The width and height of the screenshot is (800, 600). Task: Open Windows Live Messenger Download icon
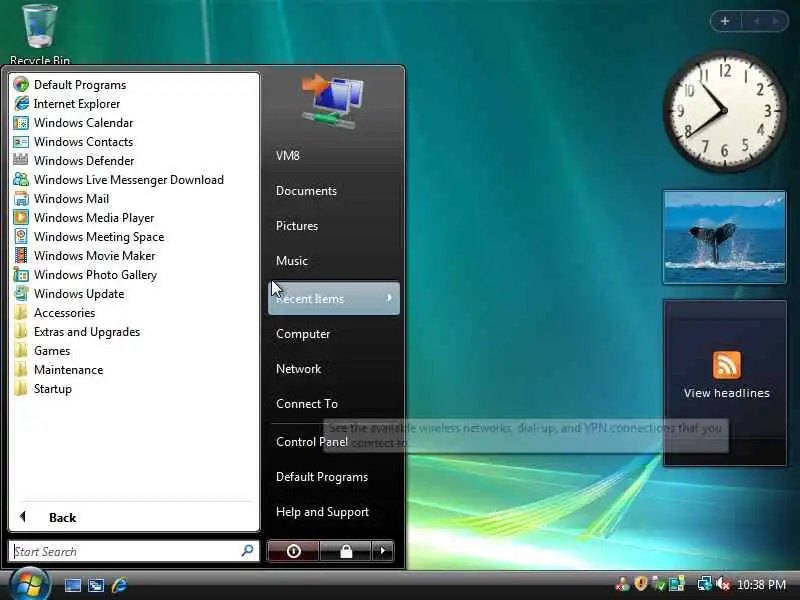21,180
